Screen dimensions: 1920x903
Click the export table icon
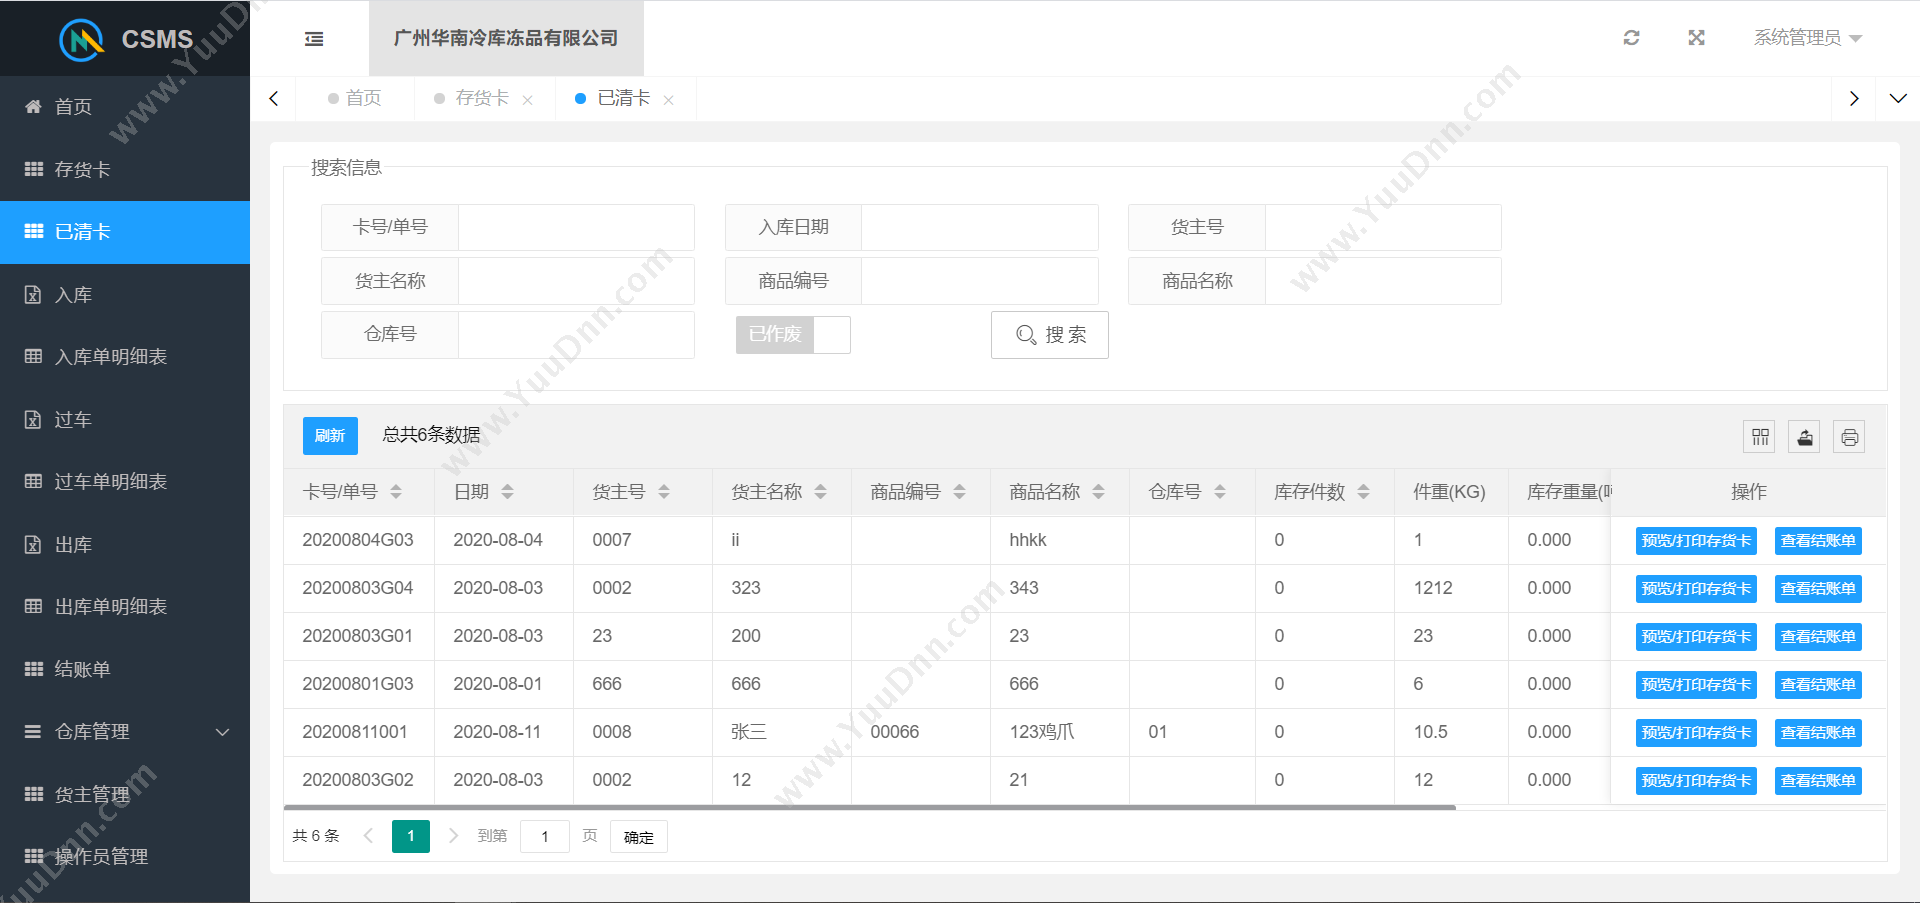(1805, 437)
